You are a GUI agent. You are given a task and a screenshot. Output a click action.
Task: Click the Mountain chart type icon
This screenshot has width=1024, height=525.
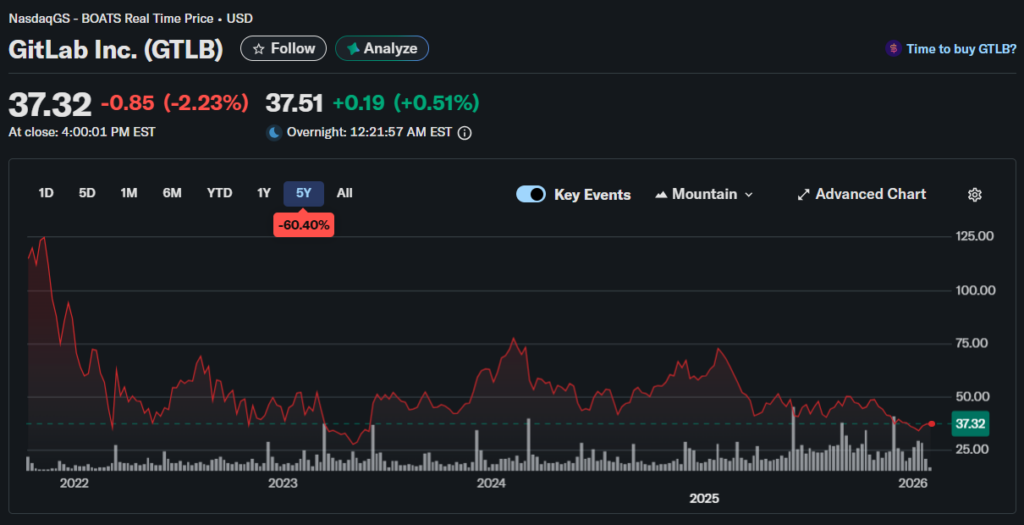pos(660,195)
